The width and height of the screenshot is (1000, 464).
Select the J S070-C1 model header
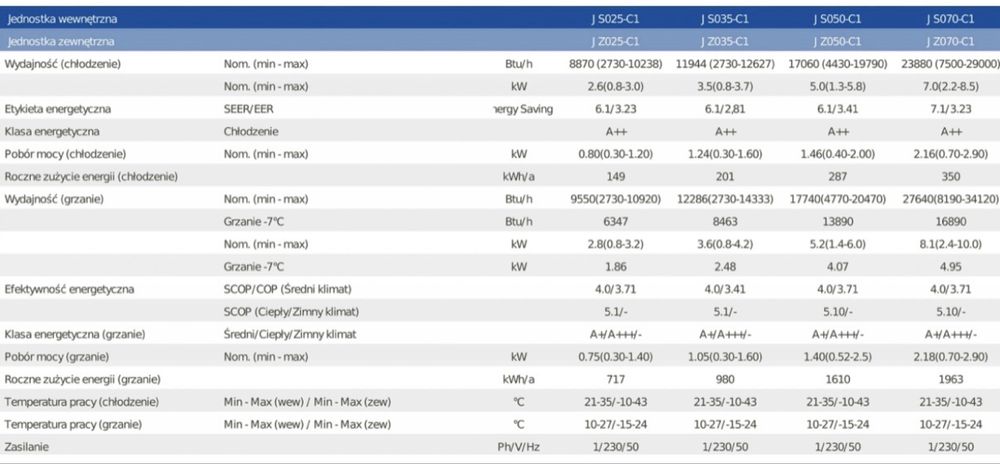pyautogui.click(x=950, y=19)
